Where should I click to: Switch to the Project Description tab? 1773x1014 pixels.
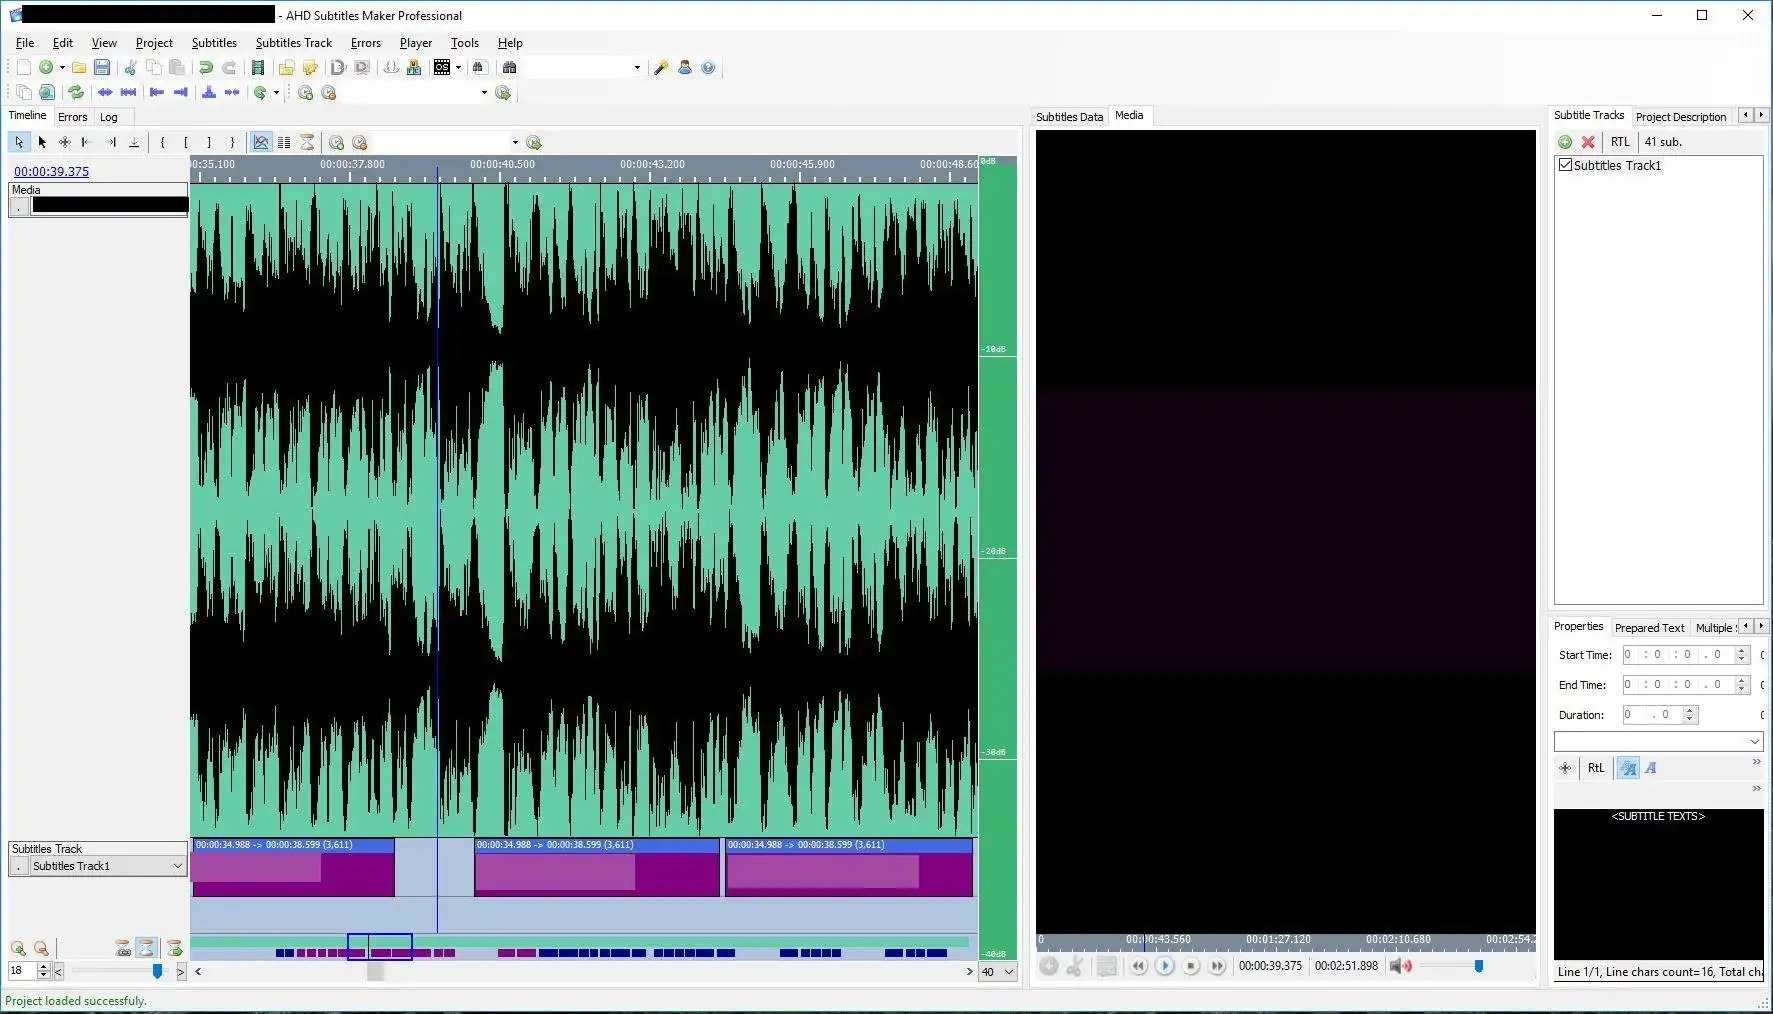point(1681,117)
